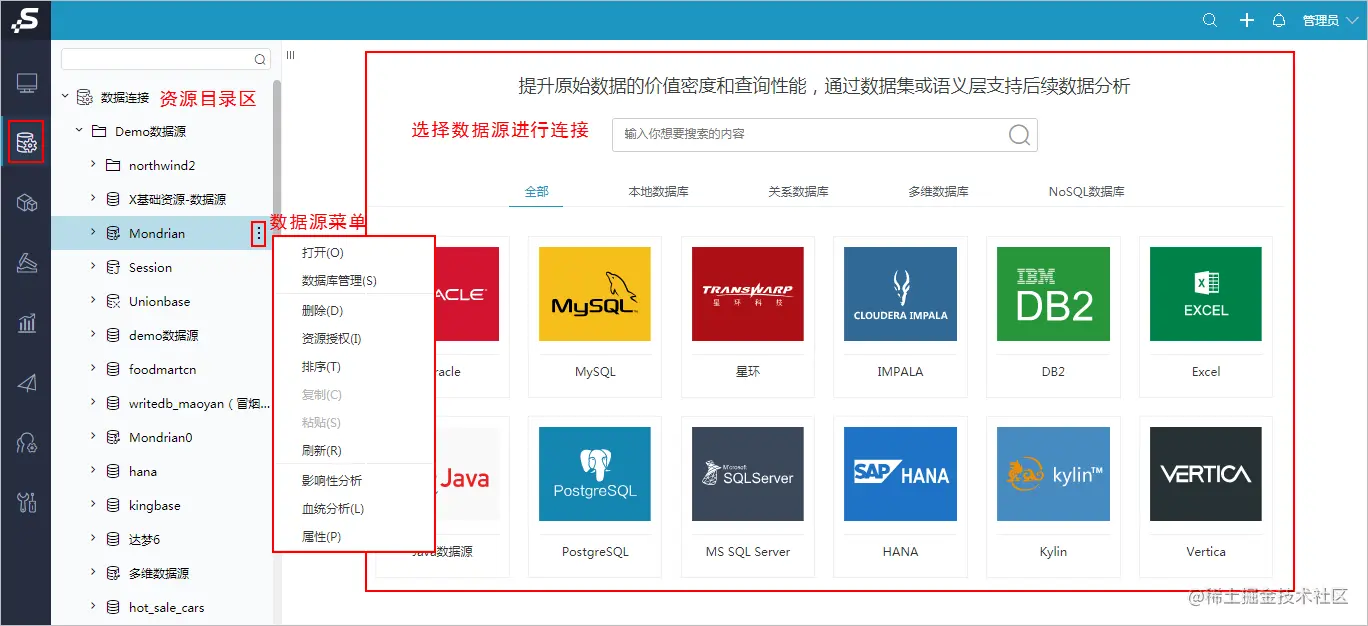This screenshot has width=1368, height=626.
Task: Select the hana tree item
Action: (x=143, y=471)
